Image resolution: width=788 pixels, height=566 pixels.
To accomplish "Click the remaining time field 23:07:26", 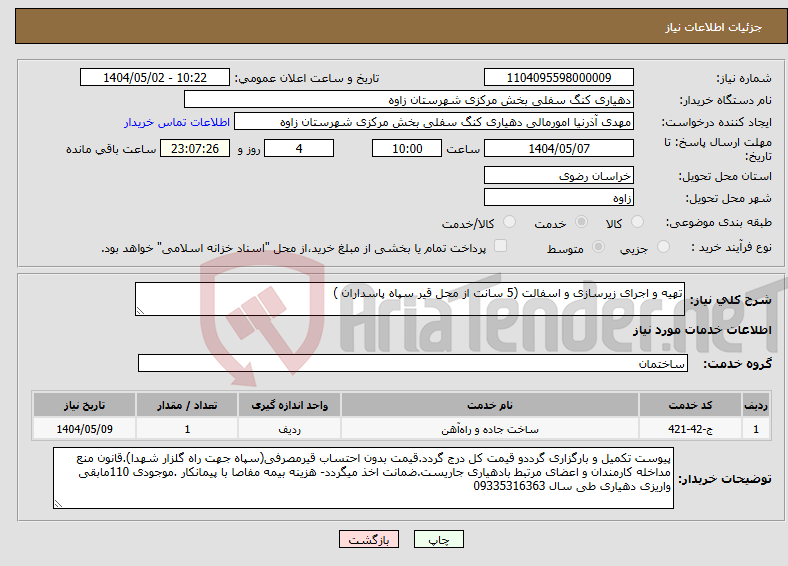I will [195, 148].
